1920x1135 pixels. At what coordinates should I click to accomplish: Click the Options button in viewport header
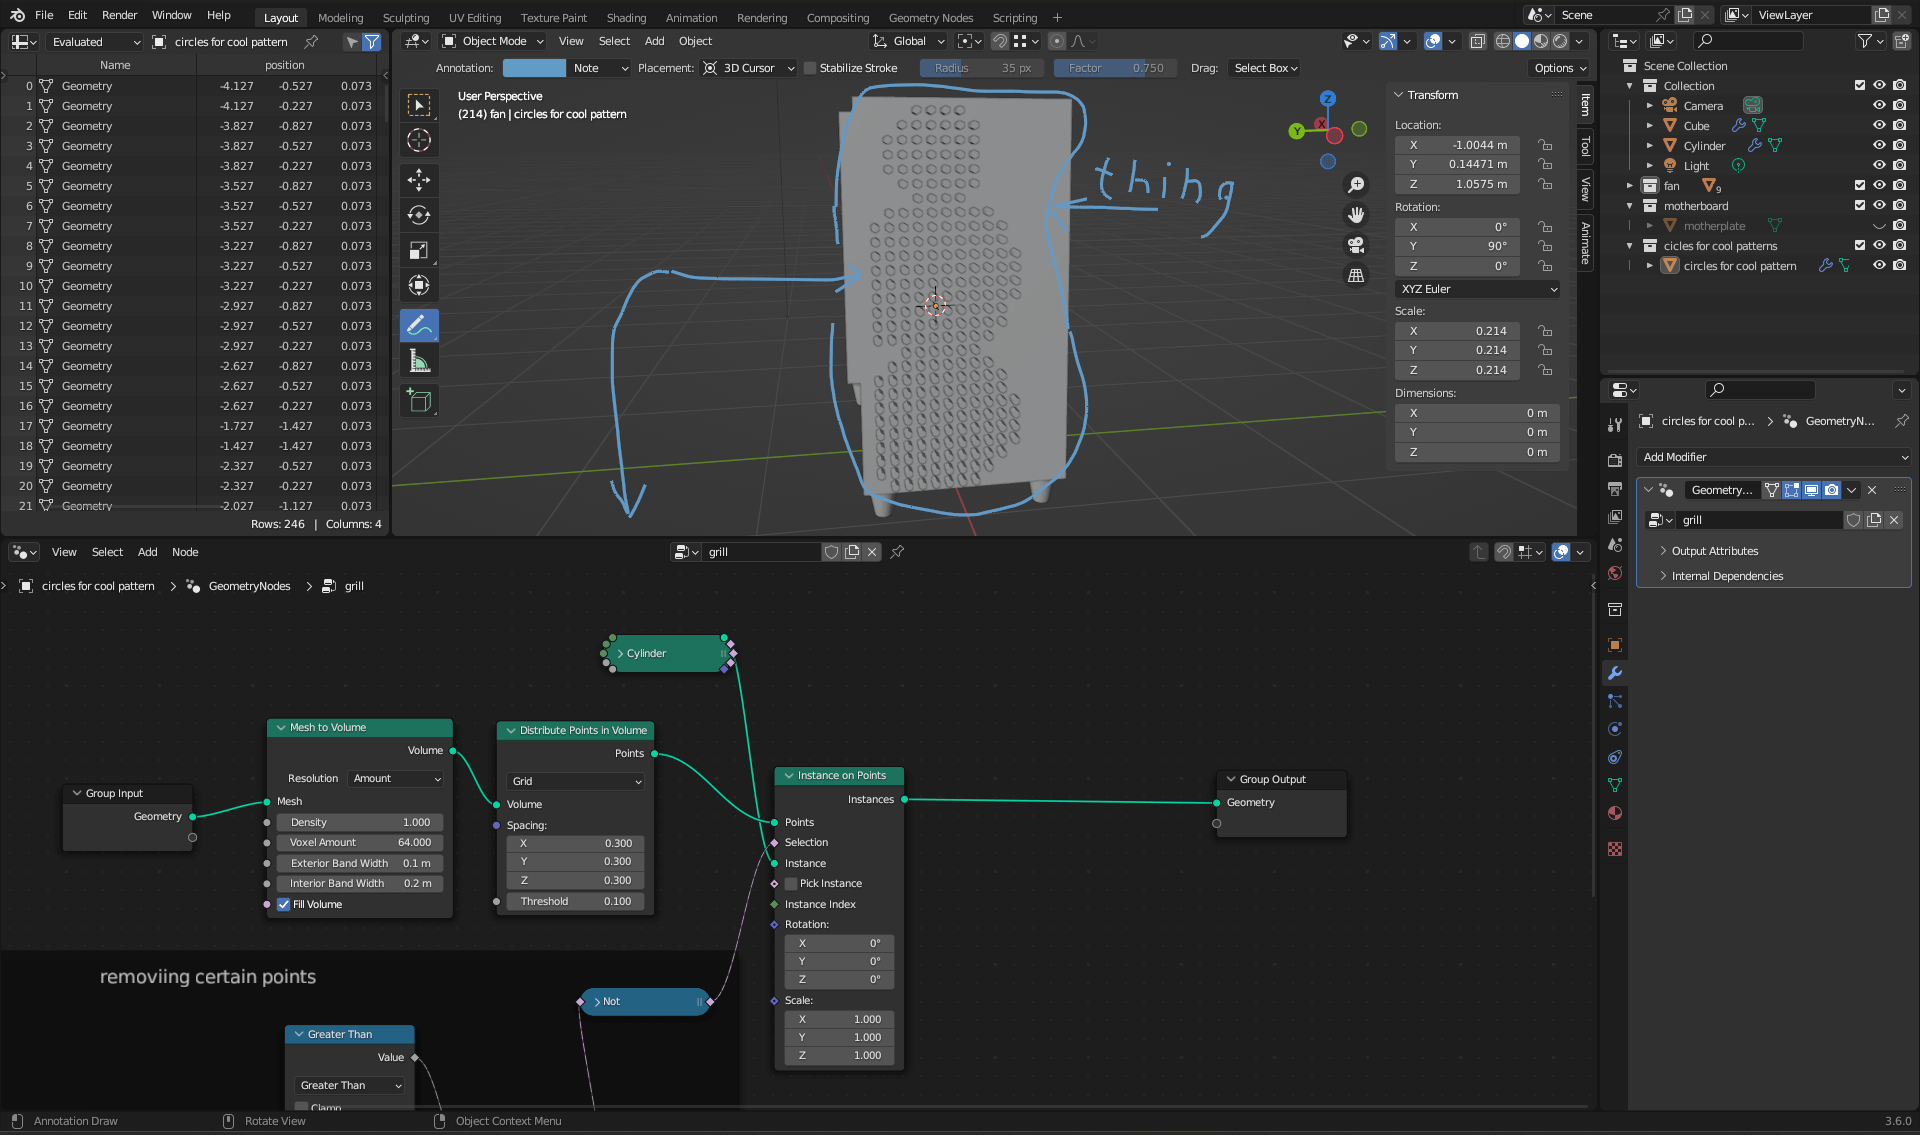pyautogui.click(x=1556, y=68)
